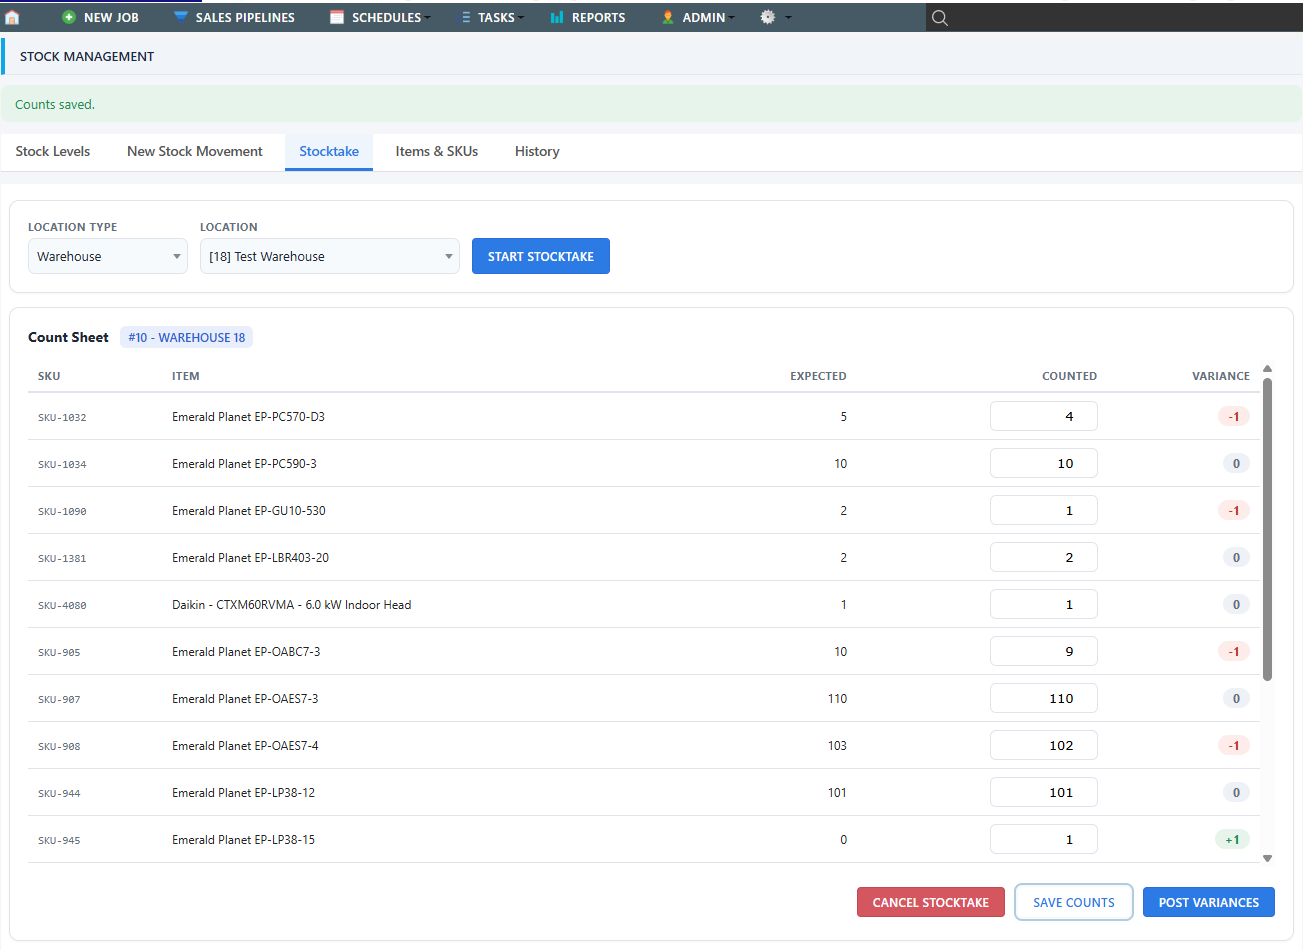The width and height of the screenshot is (1303, 950).
Task: Edit counted value for SKU-907
Action: pyautogui.click(x=1044, y=698)
